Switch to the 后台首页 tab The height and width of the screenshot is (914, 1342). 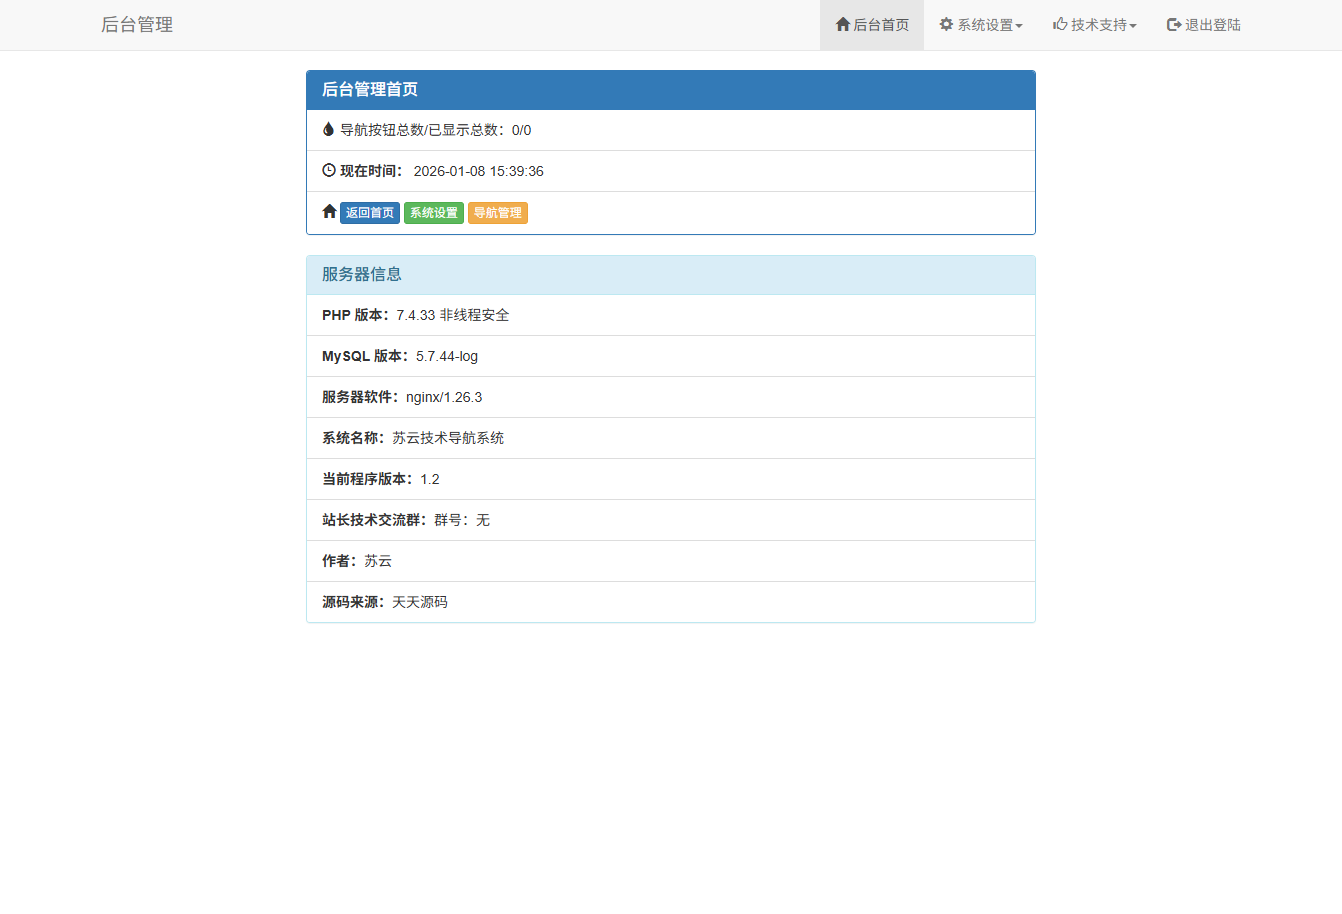tap(871, 24)
